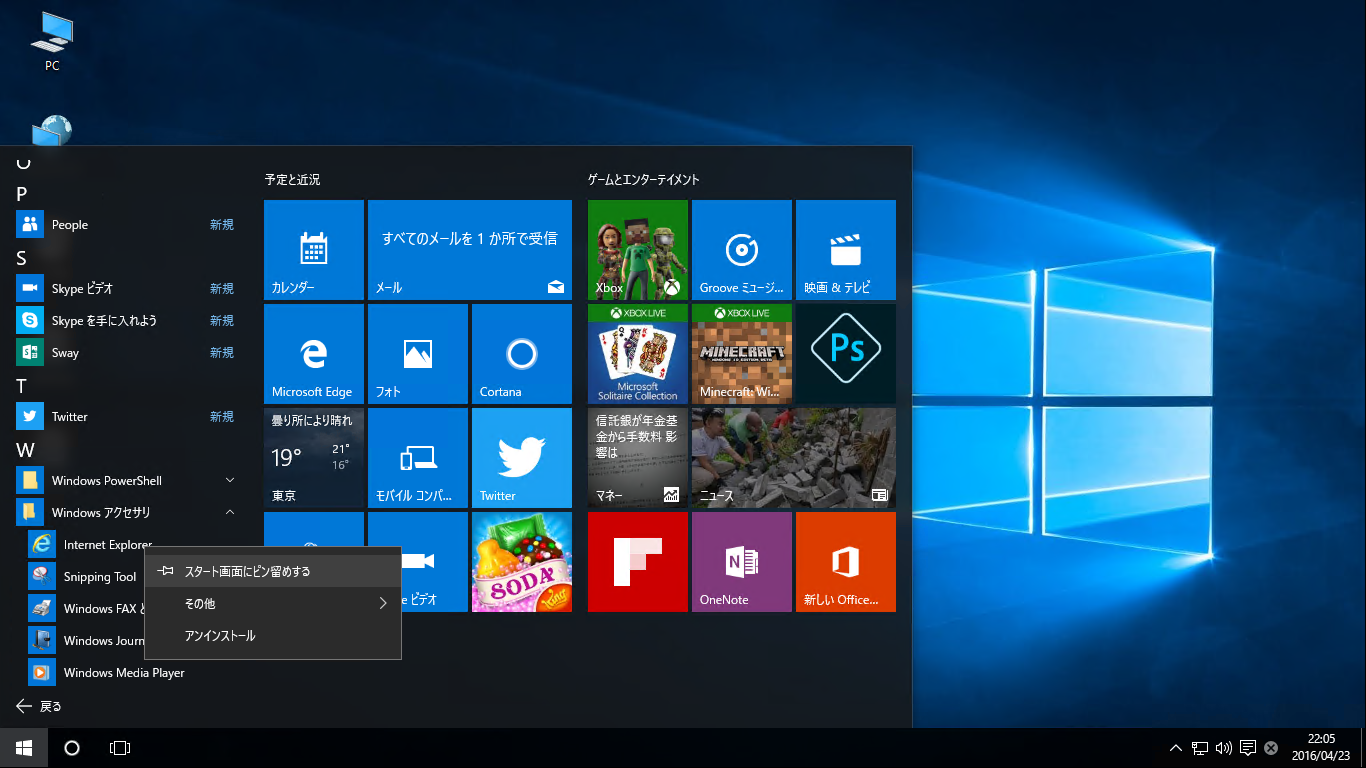Open the フォト tile
Image resolution: width=1366 pixels, height=768 pixels.
click(x=418, y=354)
